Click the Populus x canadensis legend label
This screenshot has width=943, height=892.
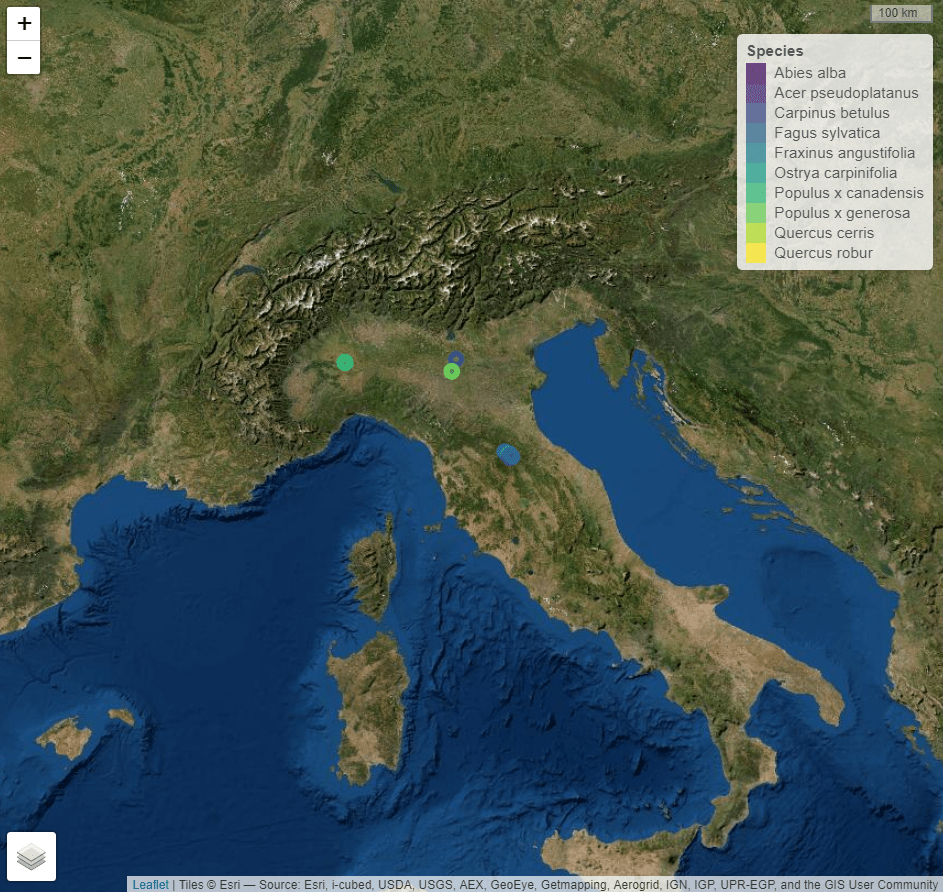848,193
